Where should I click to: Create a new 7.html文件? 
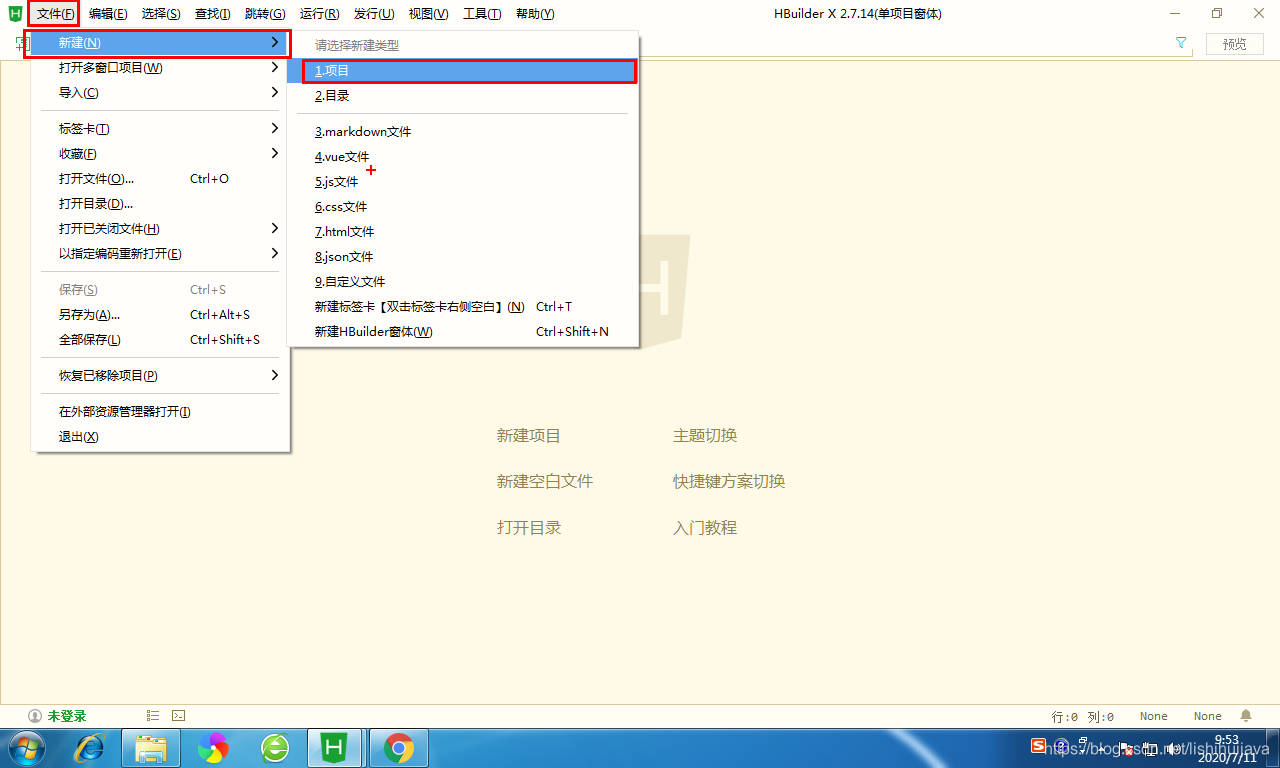click(x=463, y=232)
